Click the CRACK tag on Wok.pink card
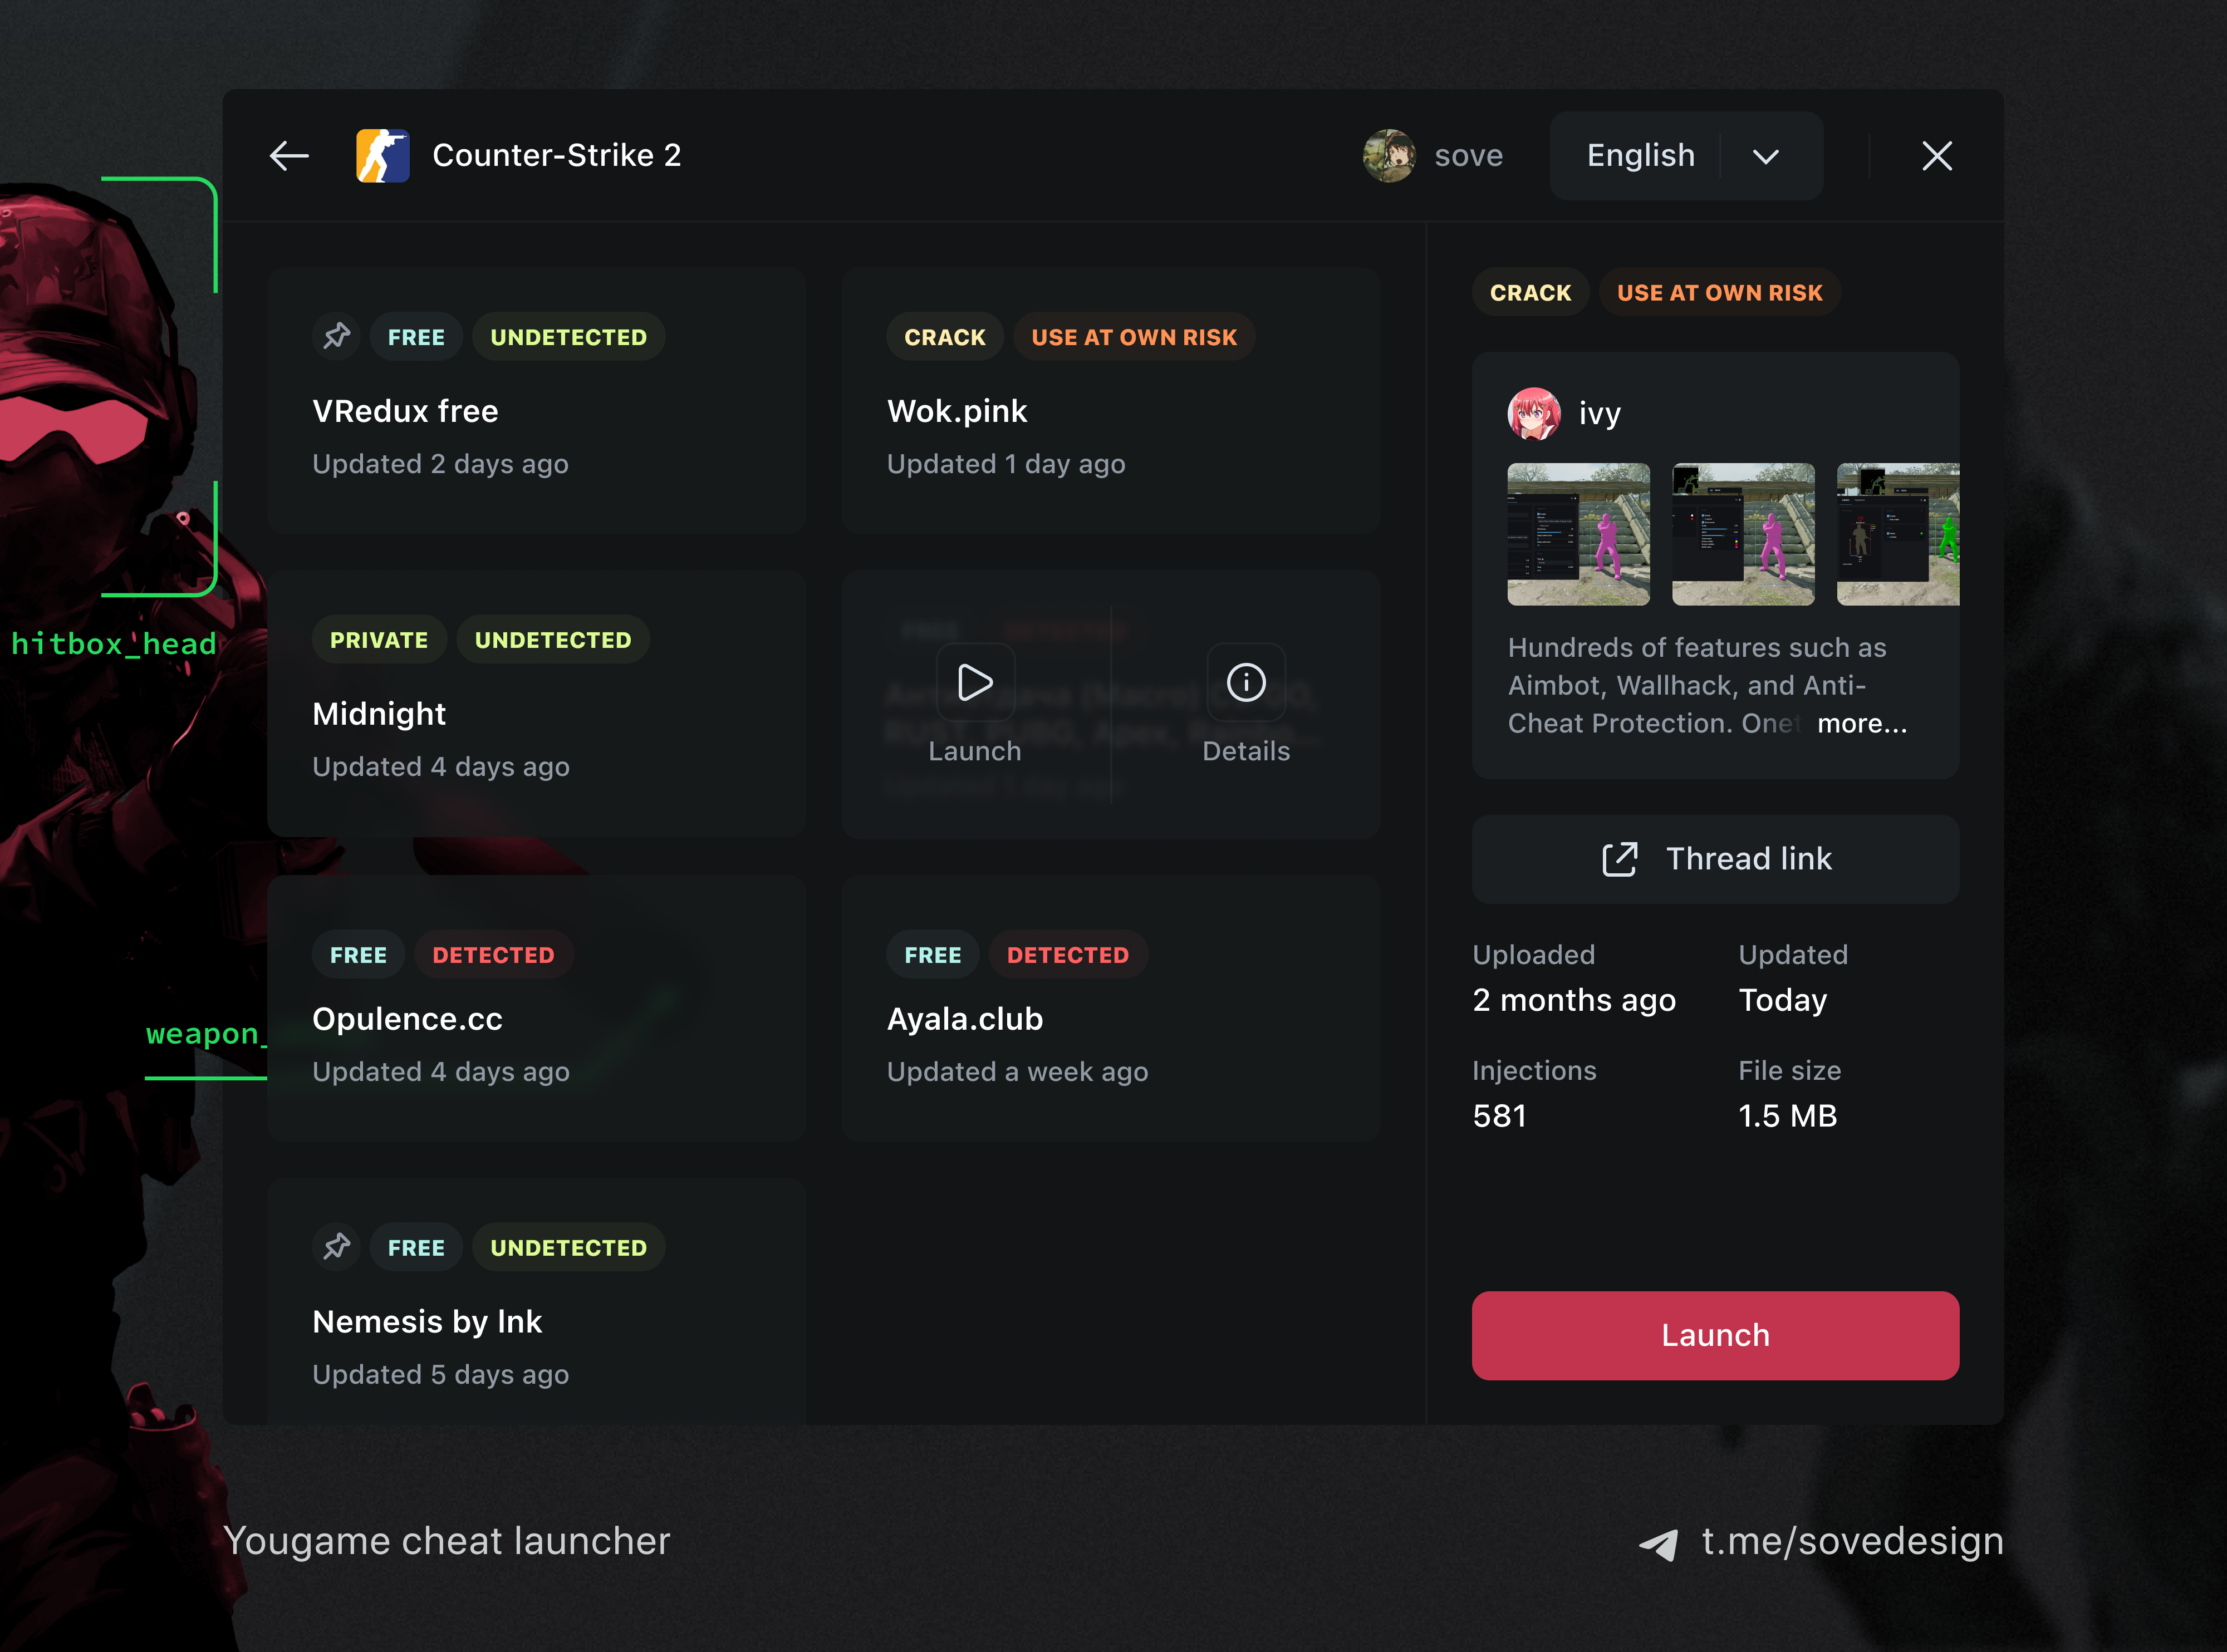The width and height of the screenshot is (2227, 1652). click(x=945, y=337)
